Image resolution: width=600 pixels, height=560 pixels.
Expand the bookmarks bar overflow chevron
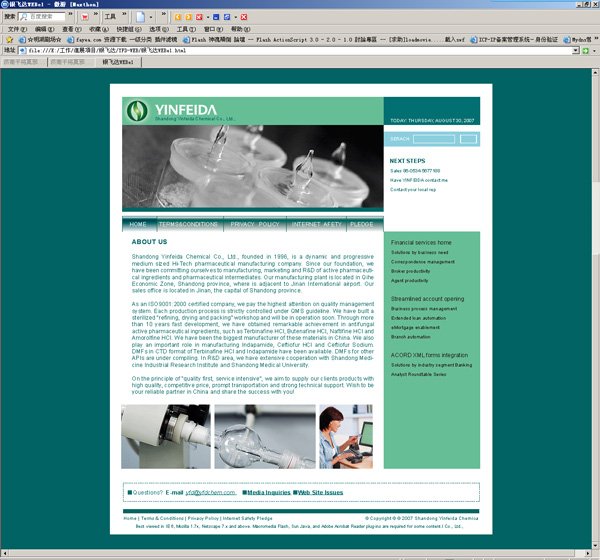pyautogui.click(x=597, y=39)
